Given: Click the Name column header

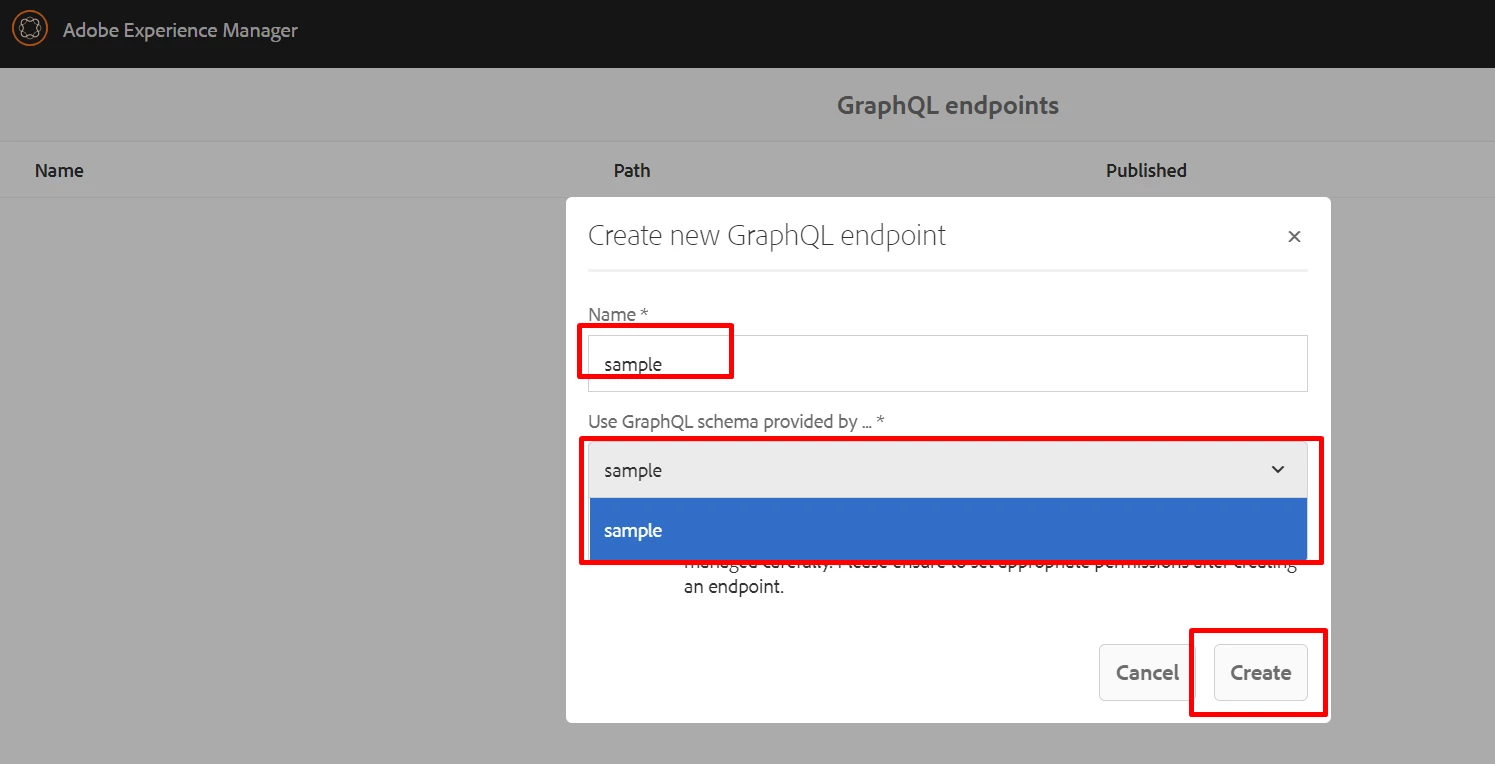Looking at the screenshot, I should (x=59, y=171).
